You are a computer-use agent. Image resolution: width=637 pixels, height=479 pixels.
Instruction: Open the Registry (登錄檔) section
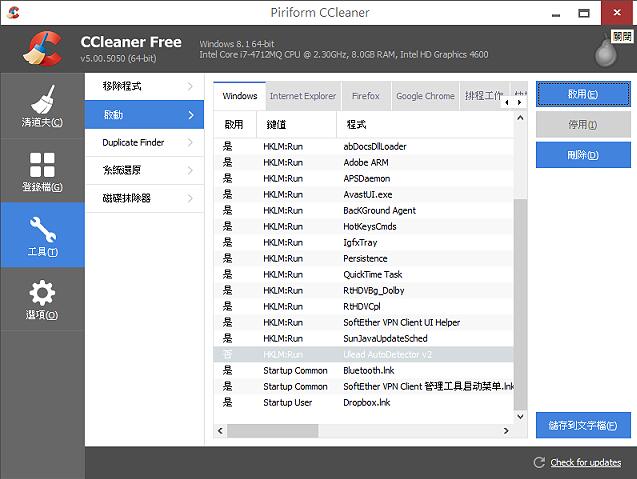click(x=42, y=171)
